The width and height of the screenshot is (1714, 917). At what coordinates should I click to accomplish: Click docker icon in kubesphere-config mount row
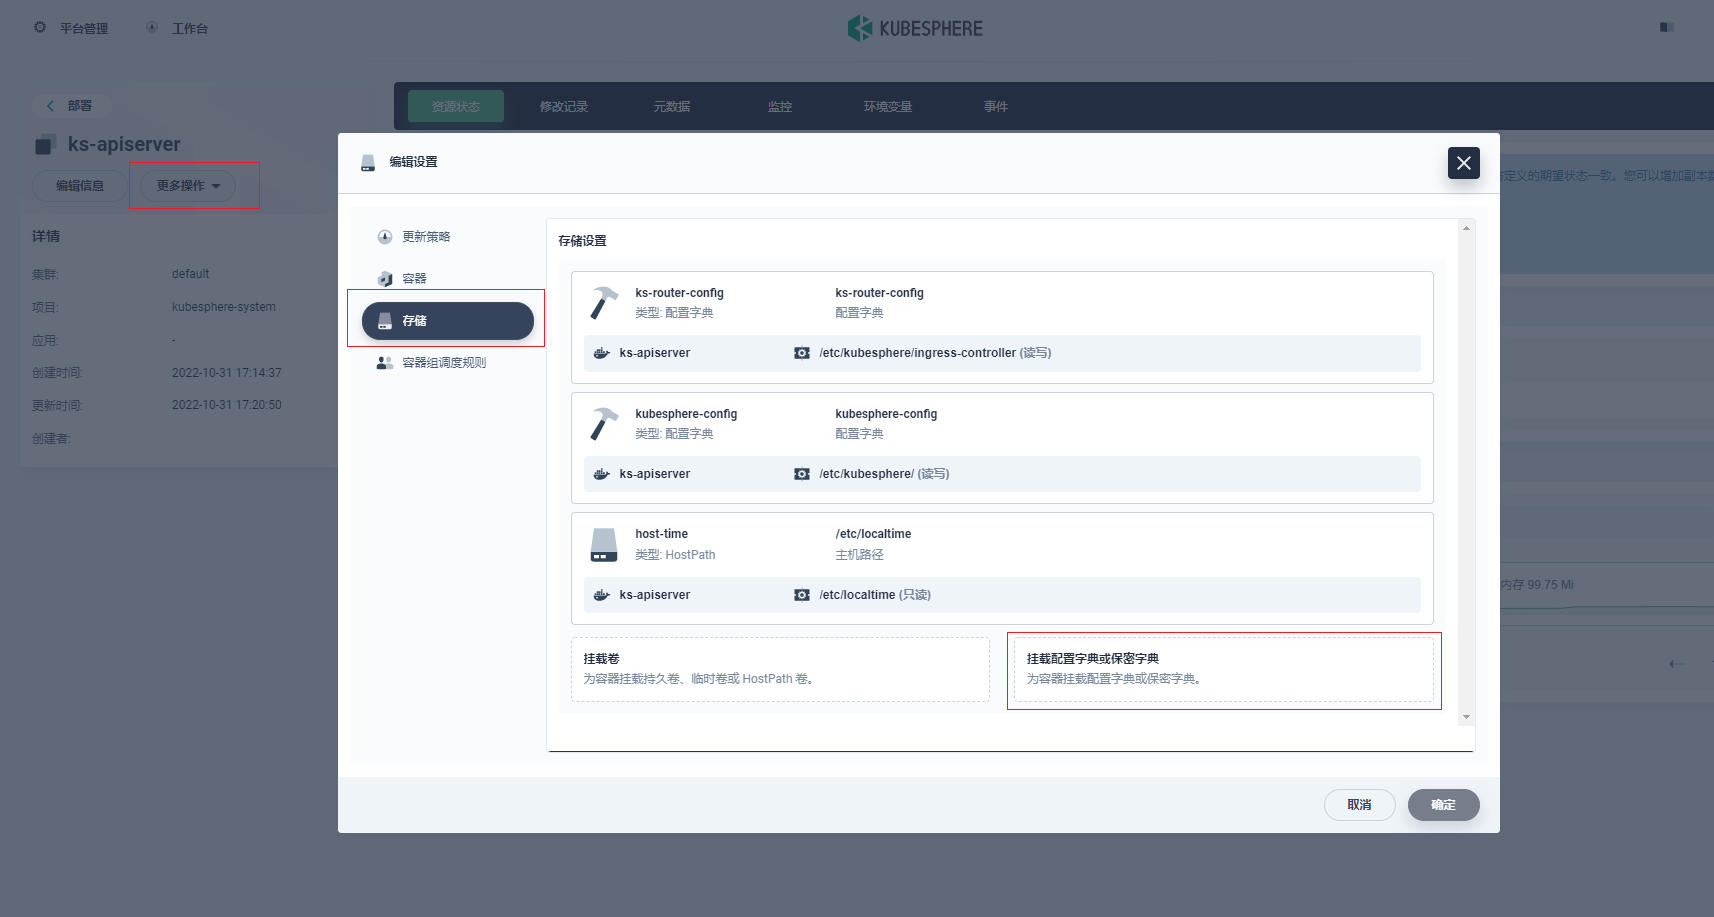tap(601, 474)
